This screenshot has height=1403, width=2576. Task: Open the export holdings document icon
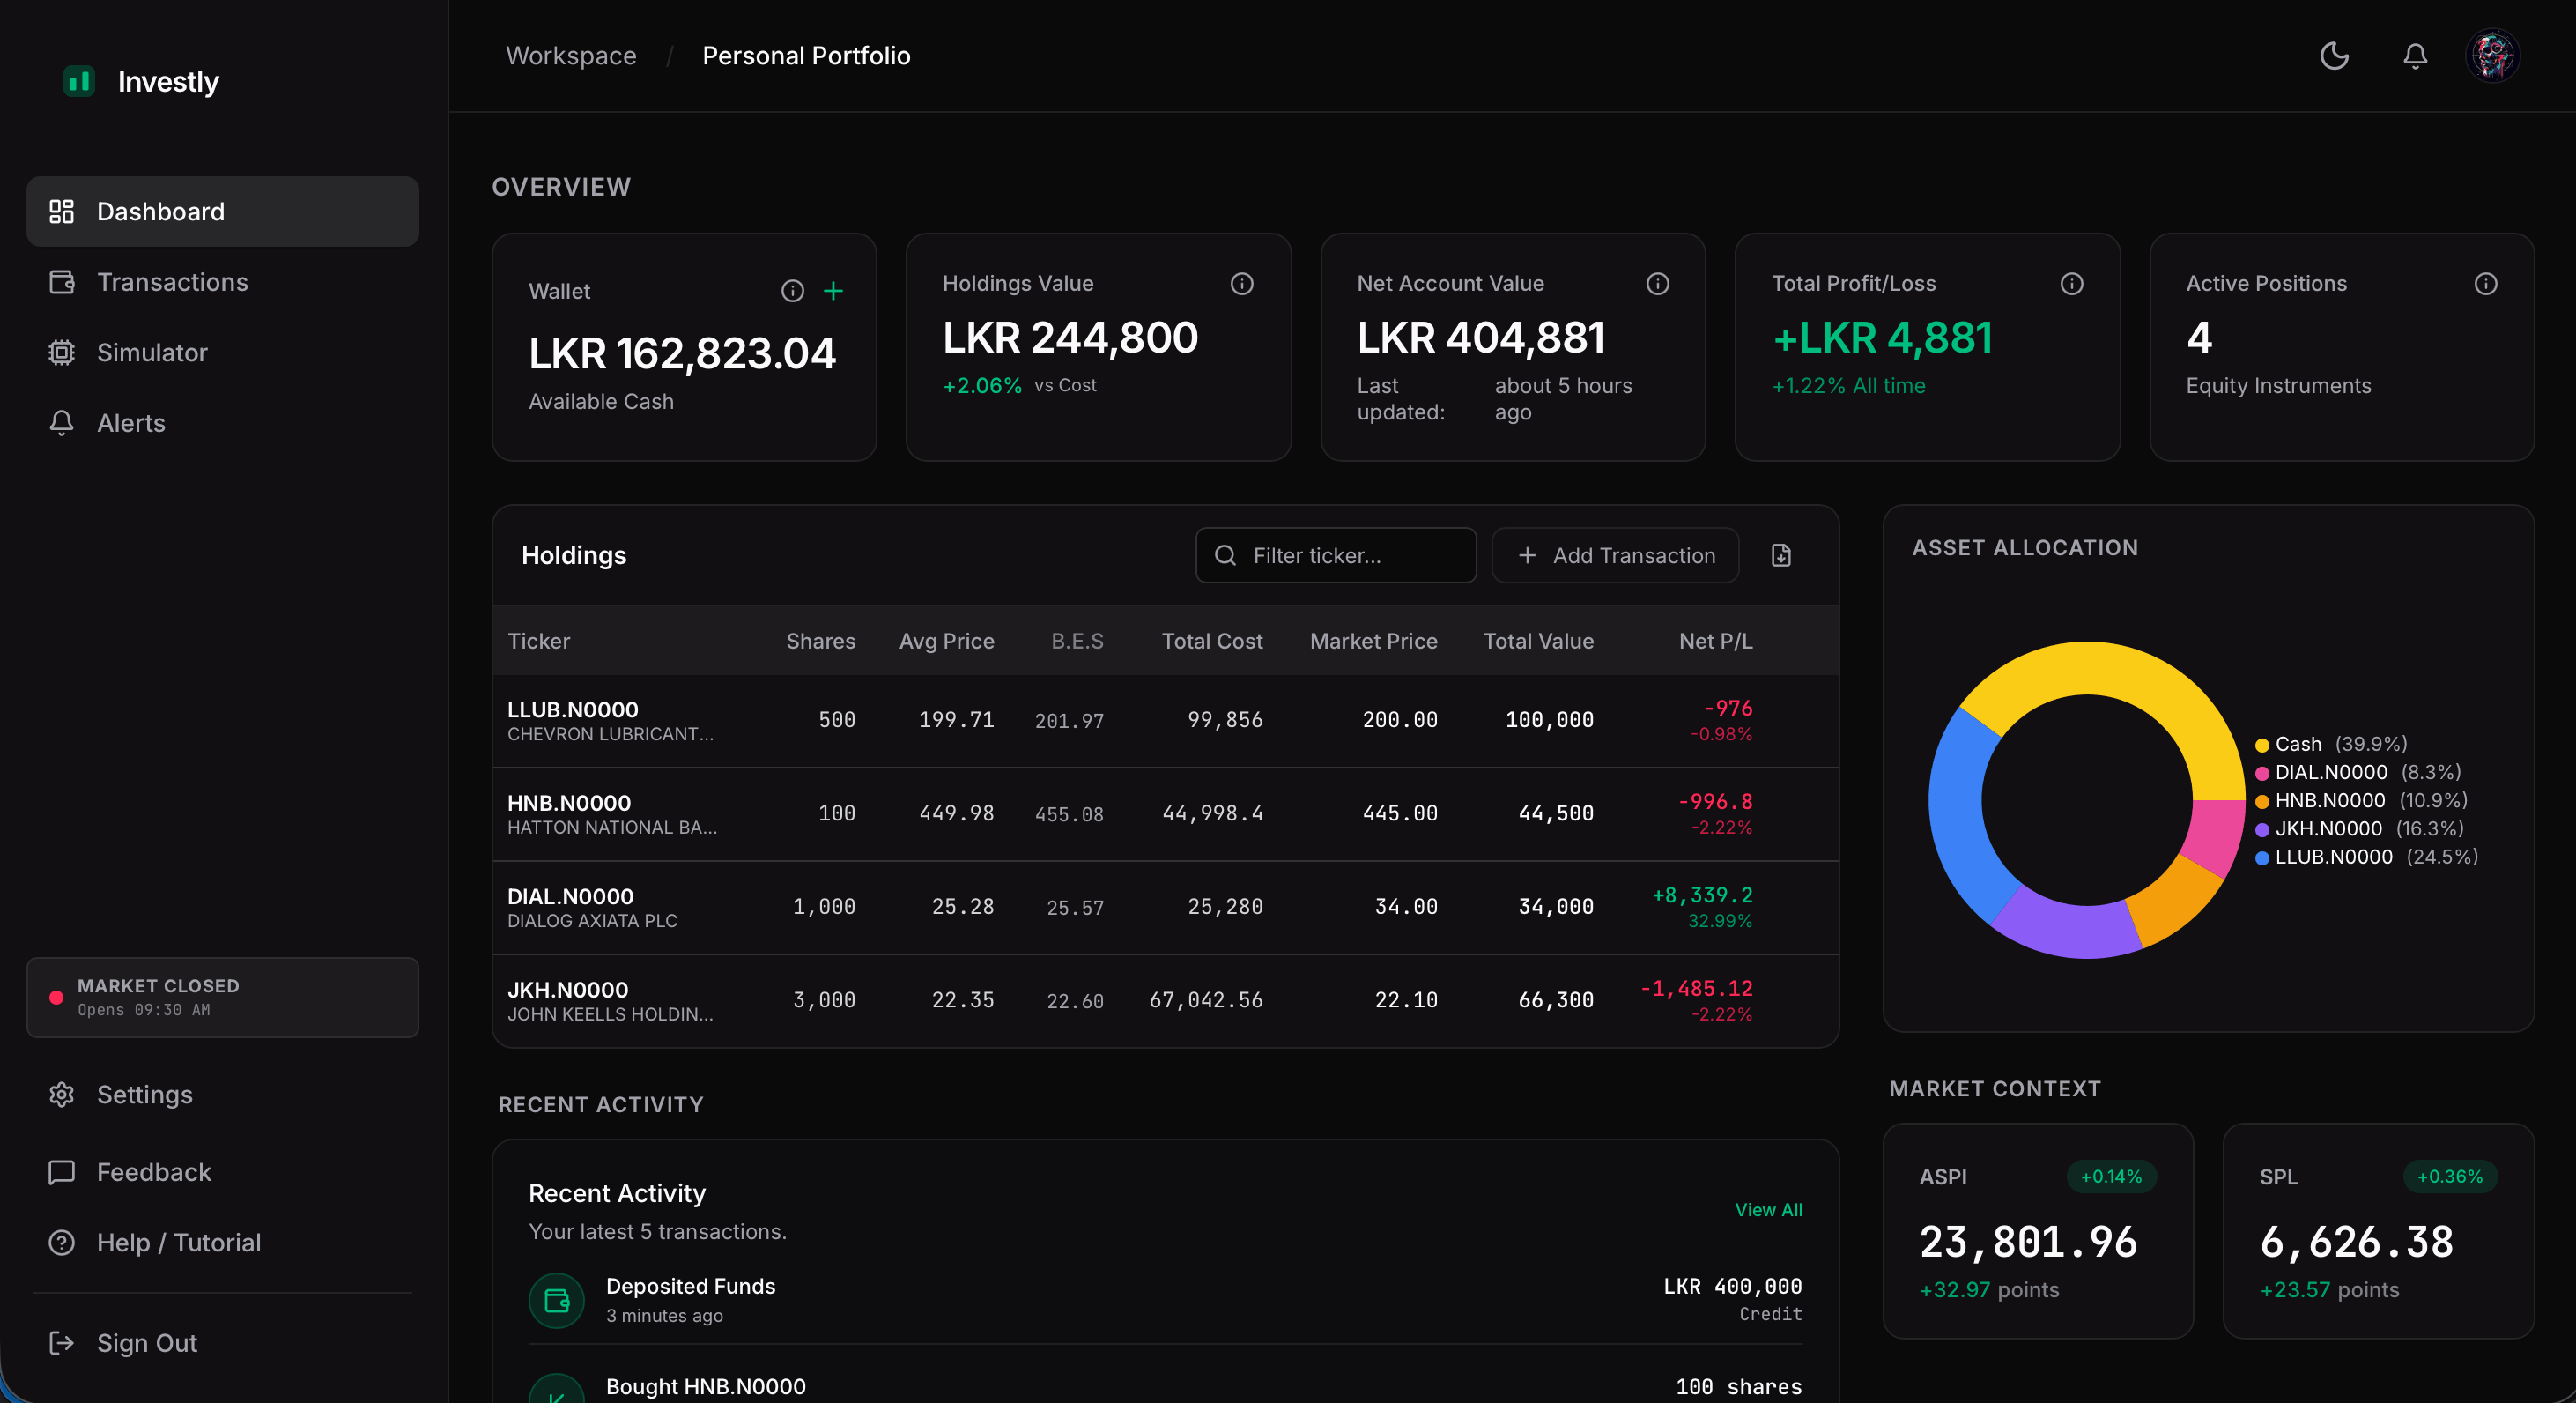pos(1780,555)
